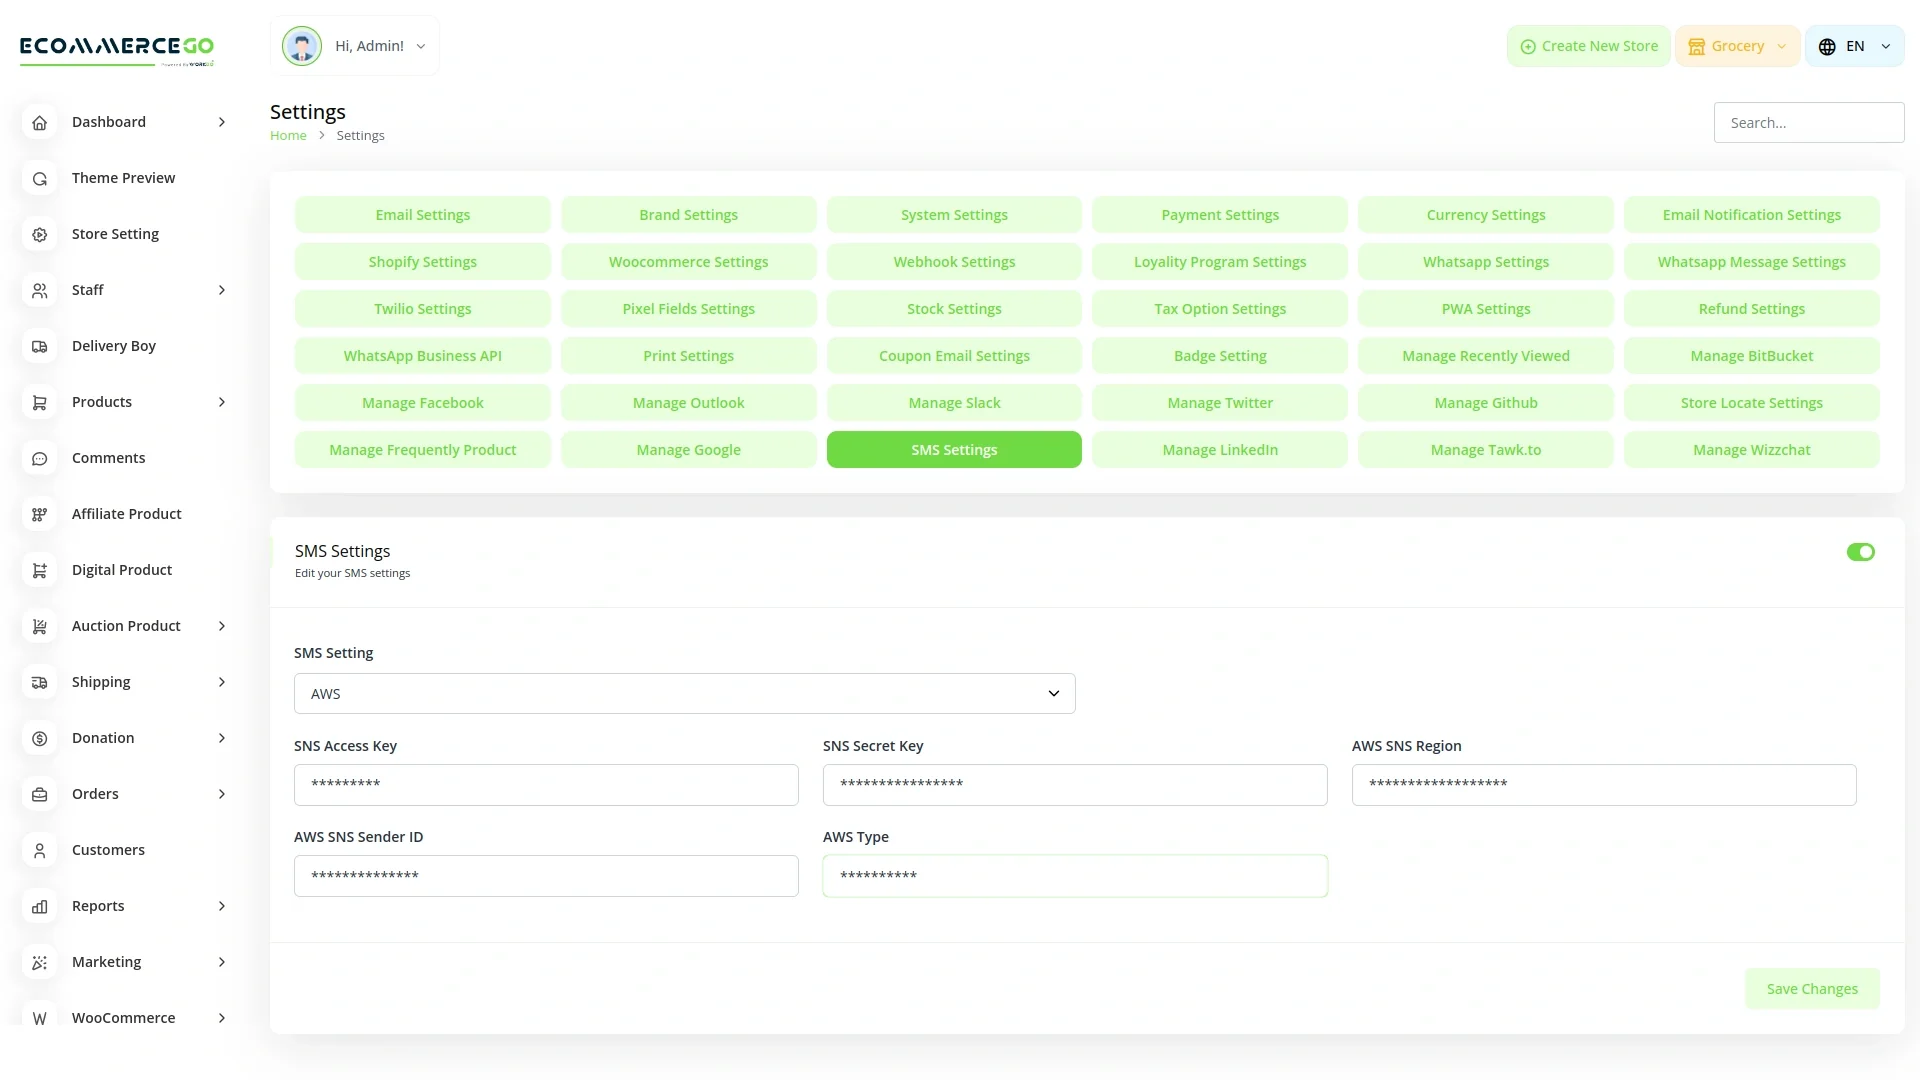Click the Comments bubble icon
This screenshot has width=1920, height=1080.
click(40, 458)
